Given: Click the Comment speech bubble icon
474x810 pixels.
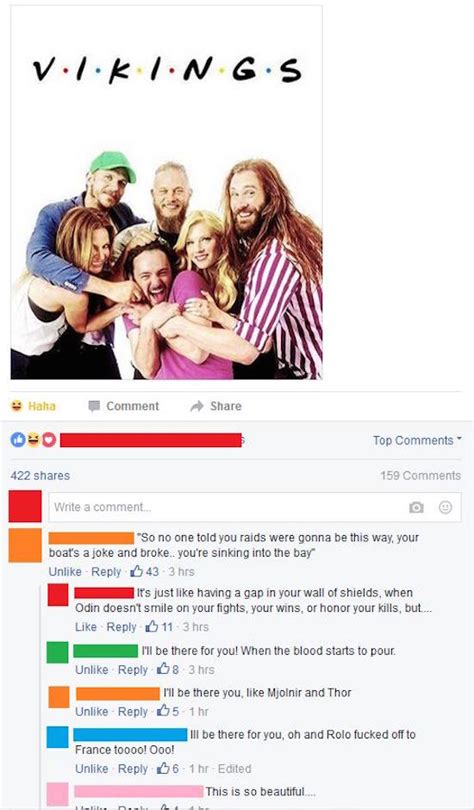Looking at the screenshot, I should click(x=93, y=407).
